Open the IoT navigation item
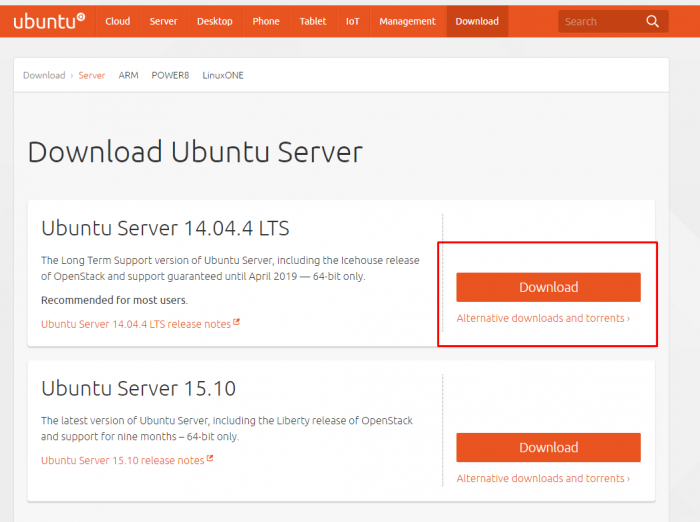 (x=352, y=21)
